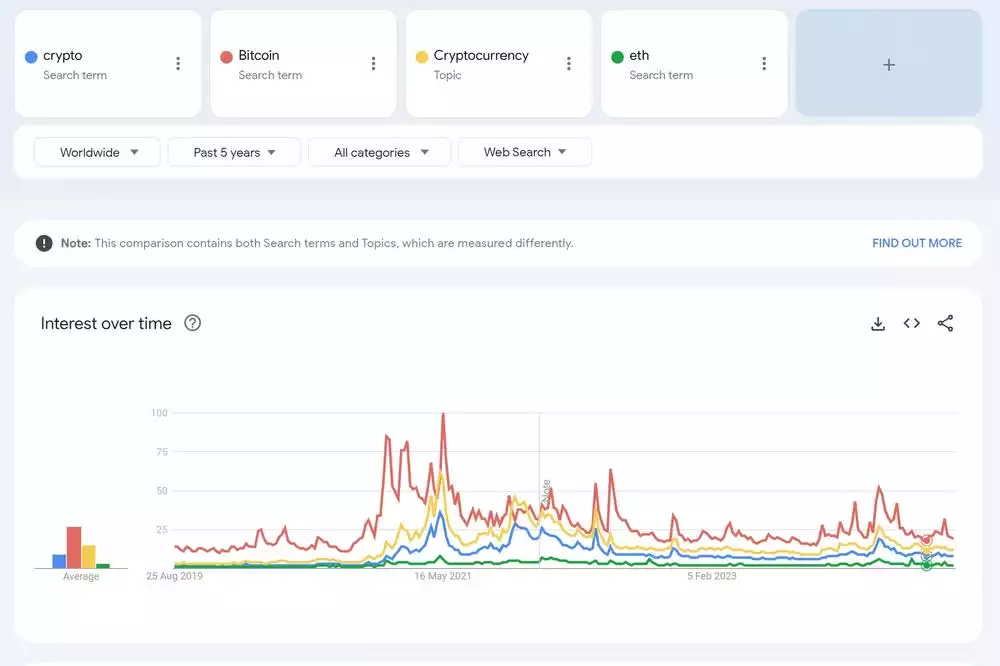Click the note info icon in the notice bar
This screenshot has width=1000, height=666.
point(44,243)
